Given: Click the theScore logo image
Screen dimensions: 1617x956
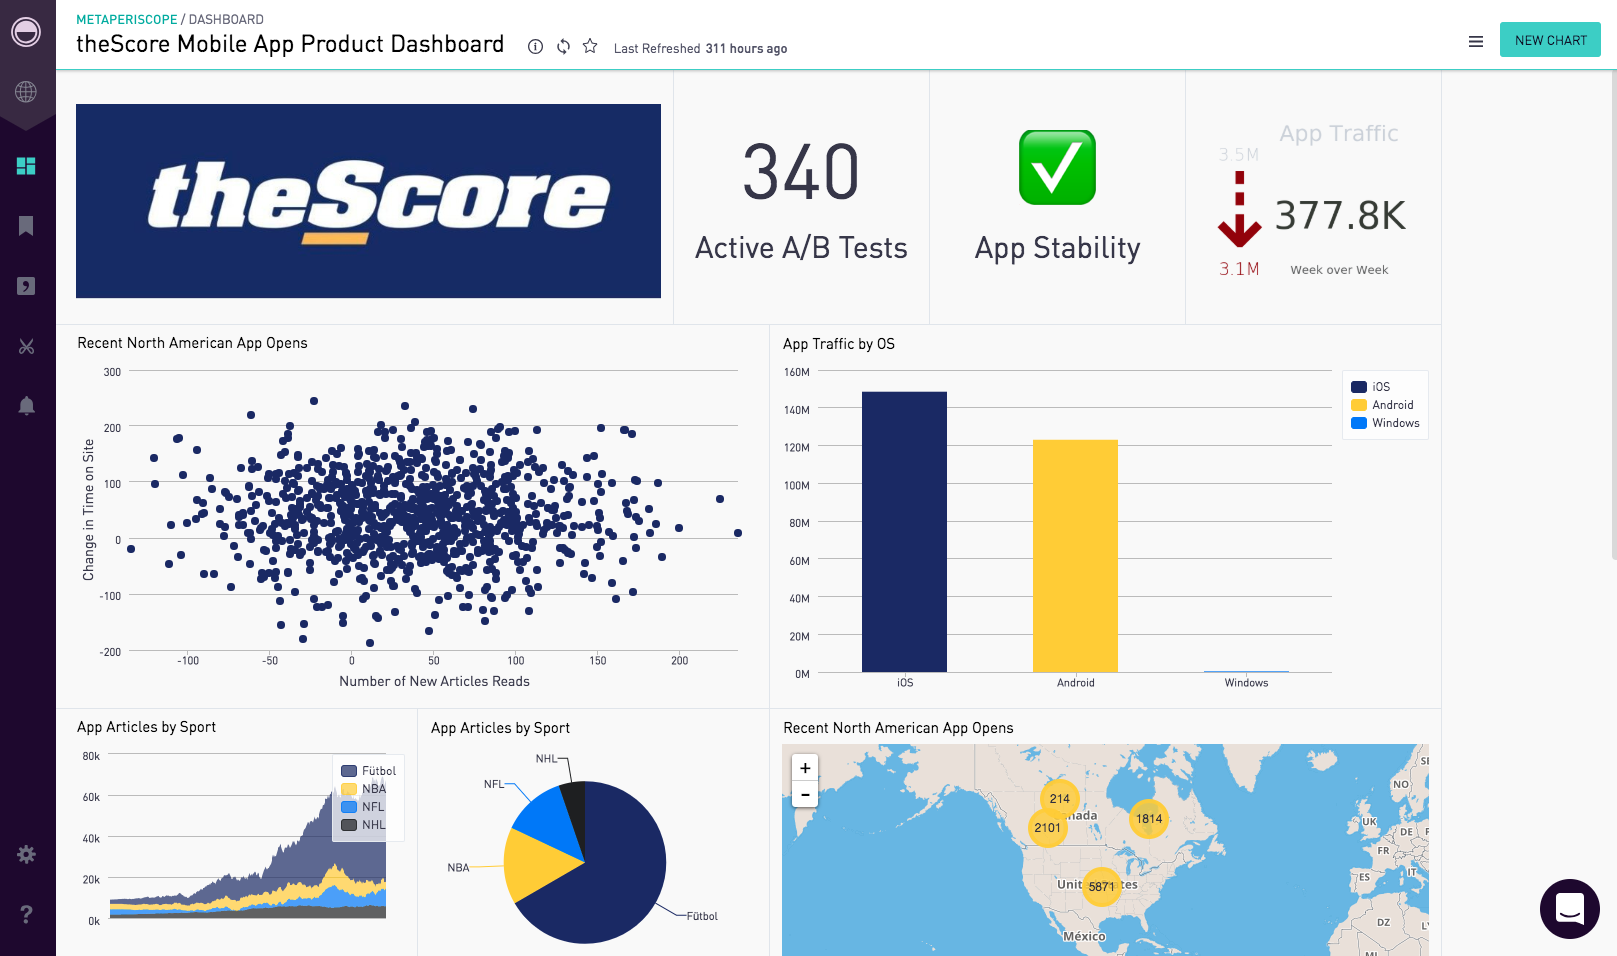Looking at the screenshot, I should coord(368,201).
